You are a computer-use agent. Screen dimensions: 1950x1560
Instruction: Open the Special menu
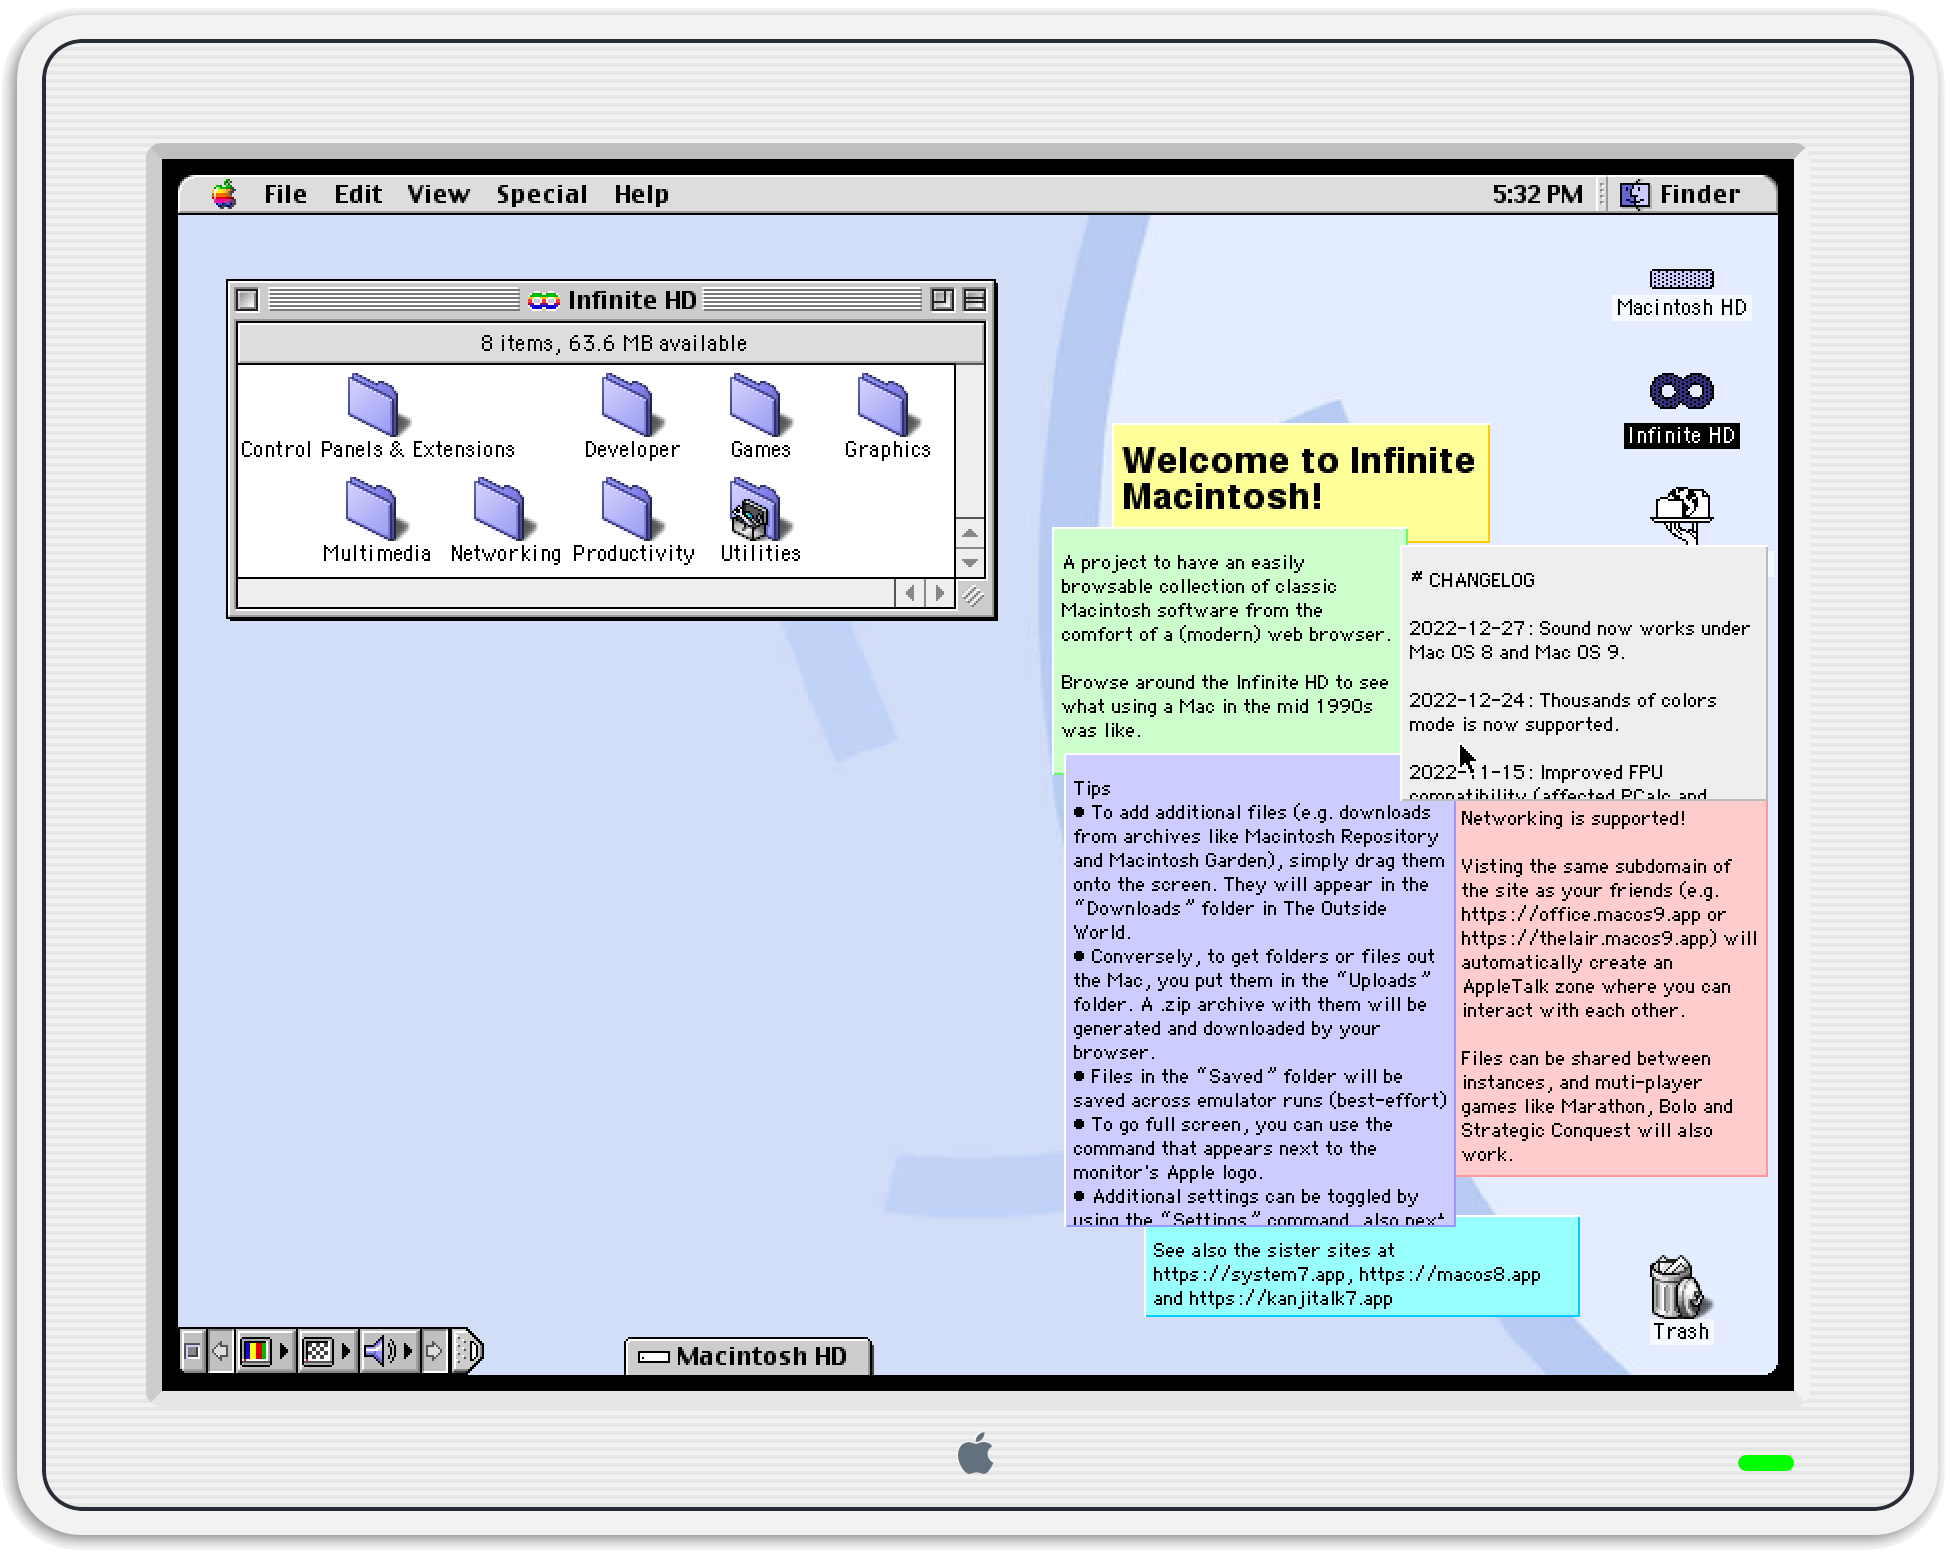coord(541,194)
